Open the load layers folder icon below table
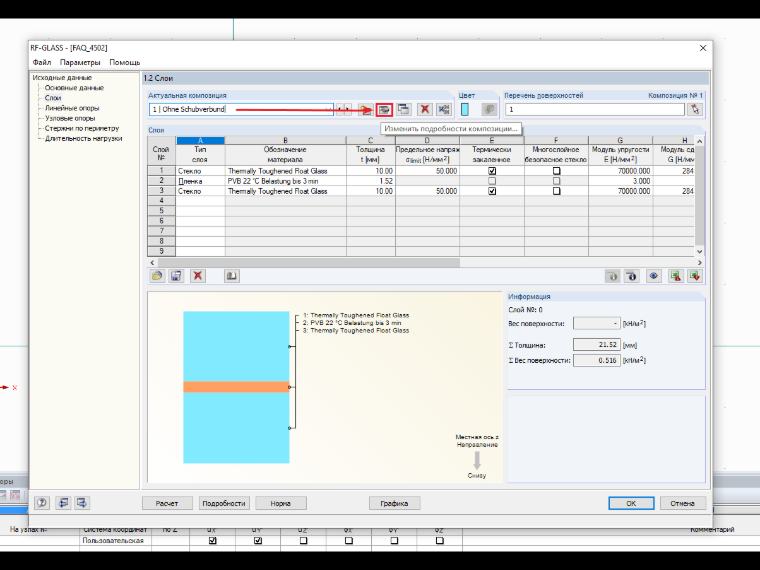Screen dimensions: 760x570 coord(157,276)
